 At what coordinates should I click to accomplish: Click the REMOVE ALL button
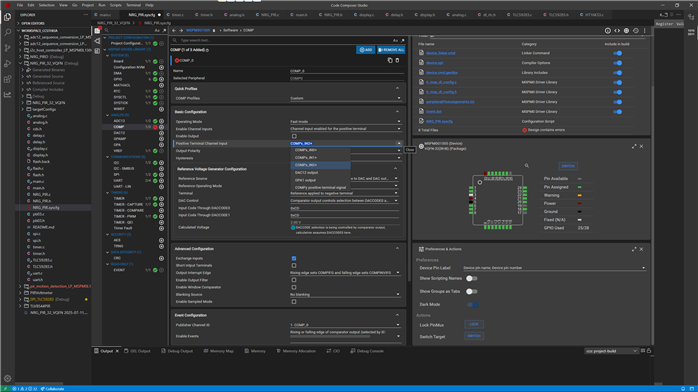pos(391,50)
